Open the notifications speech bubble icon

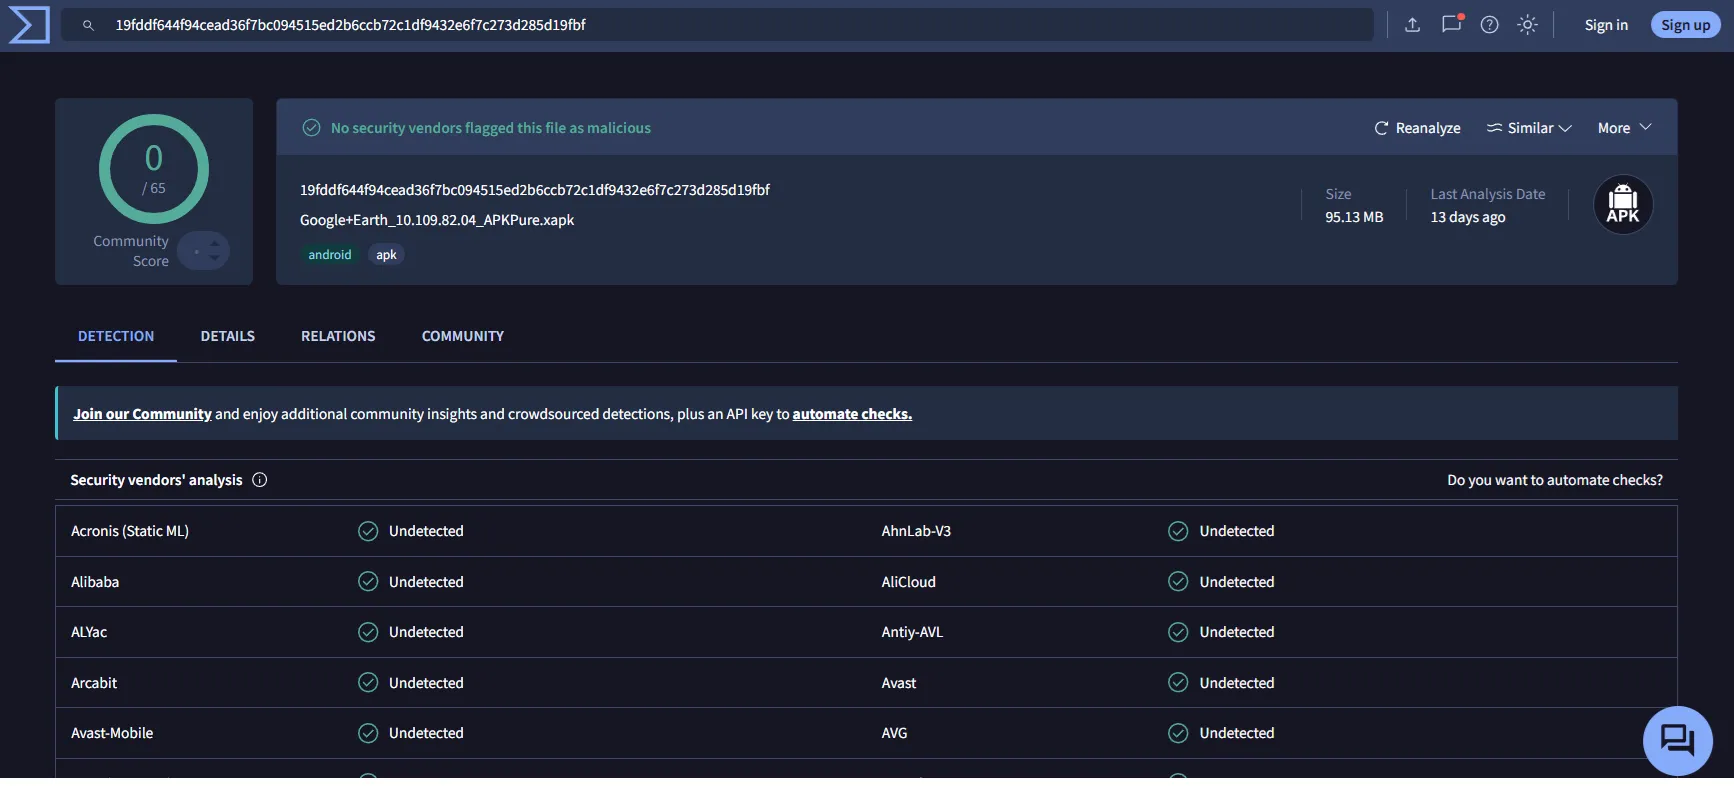1451,24
